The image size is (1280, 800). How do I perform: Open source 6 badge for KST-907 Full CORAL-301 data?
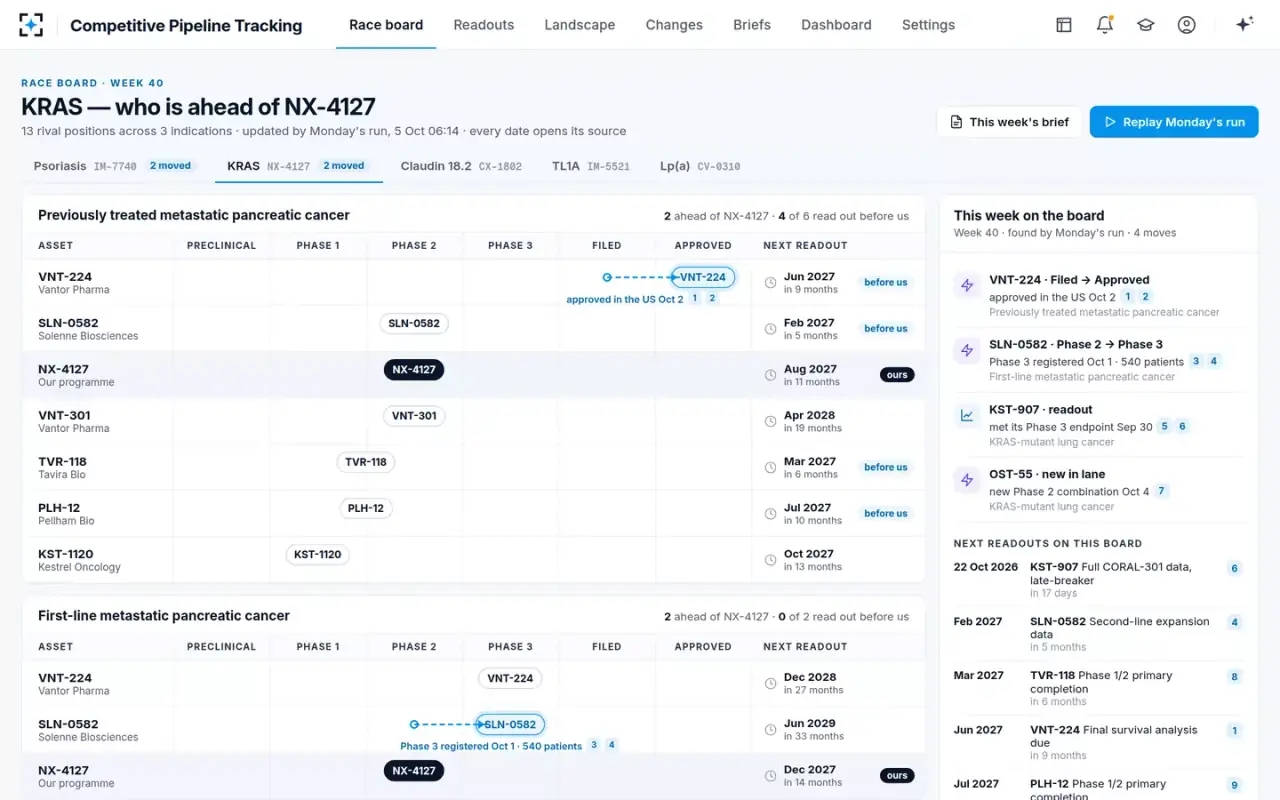tap(1234, 568)
